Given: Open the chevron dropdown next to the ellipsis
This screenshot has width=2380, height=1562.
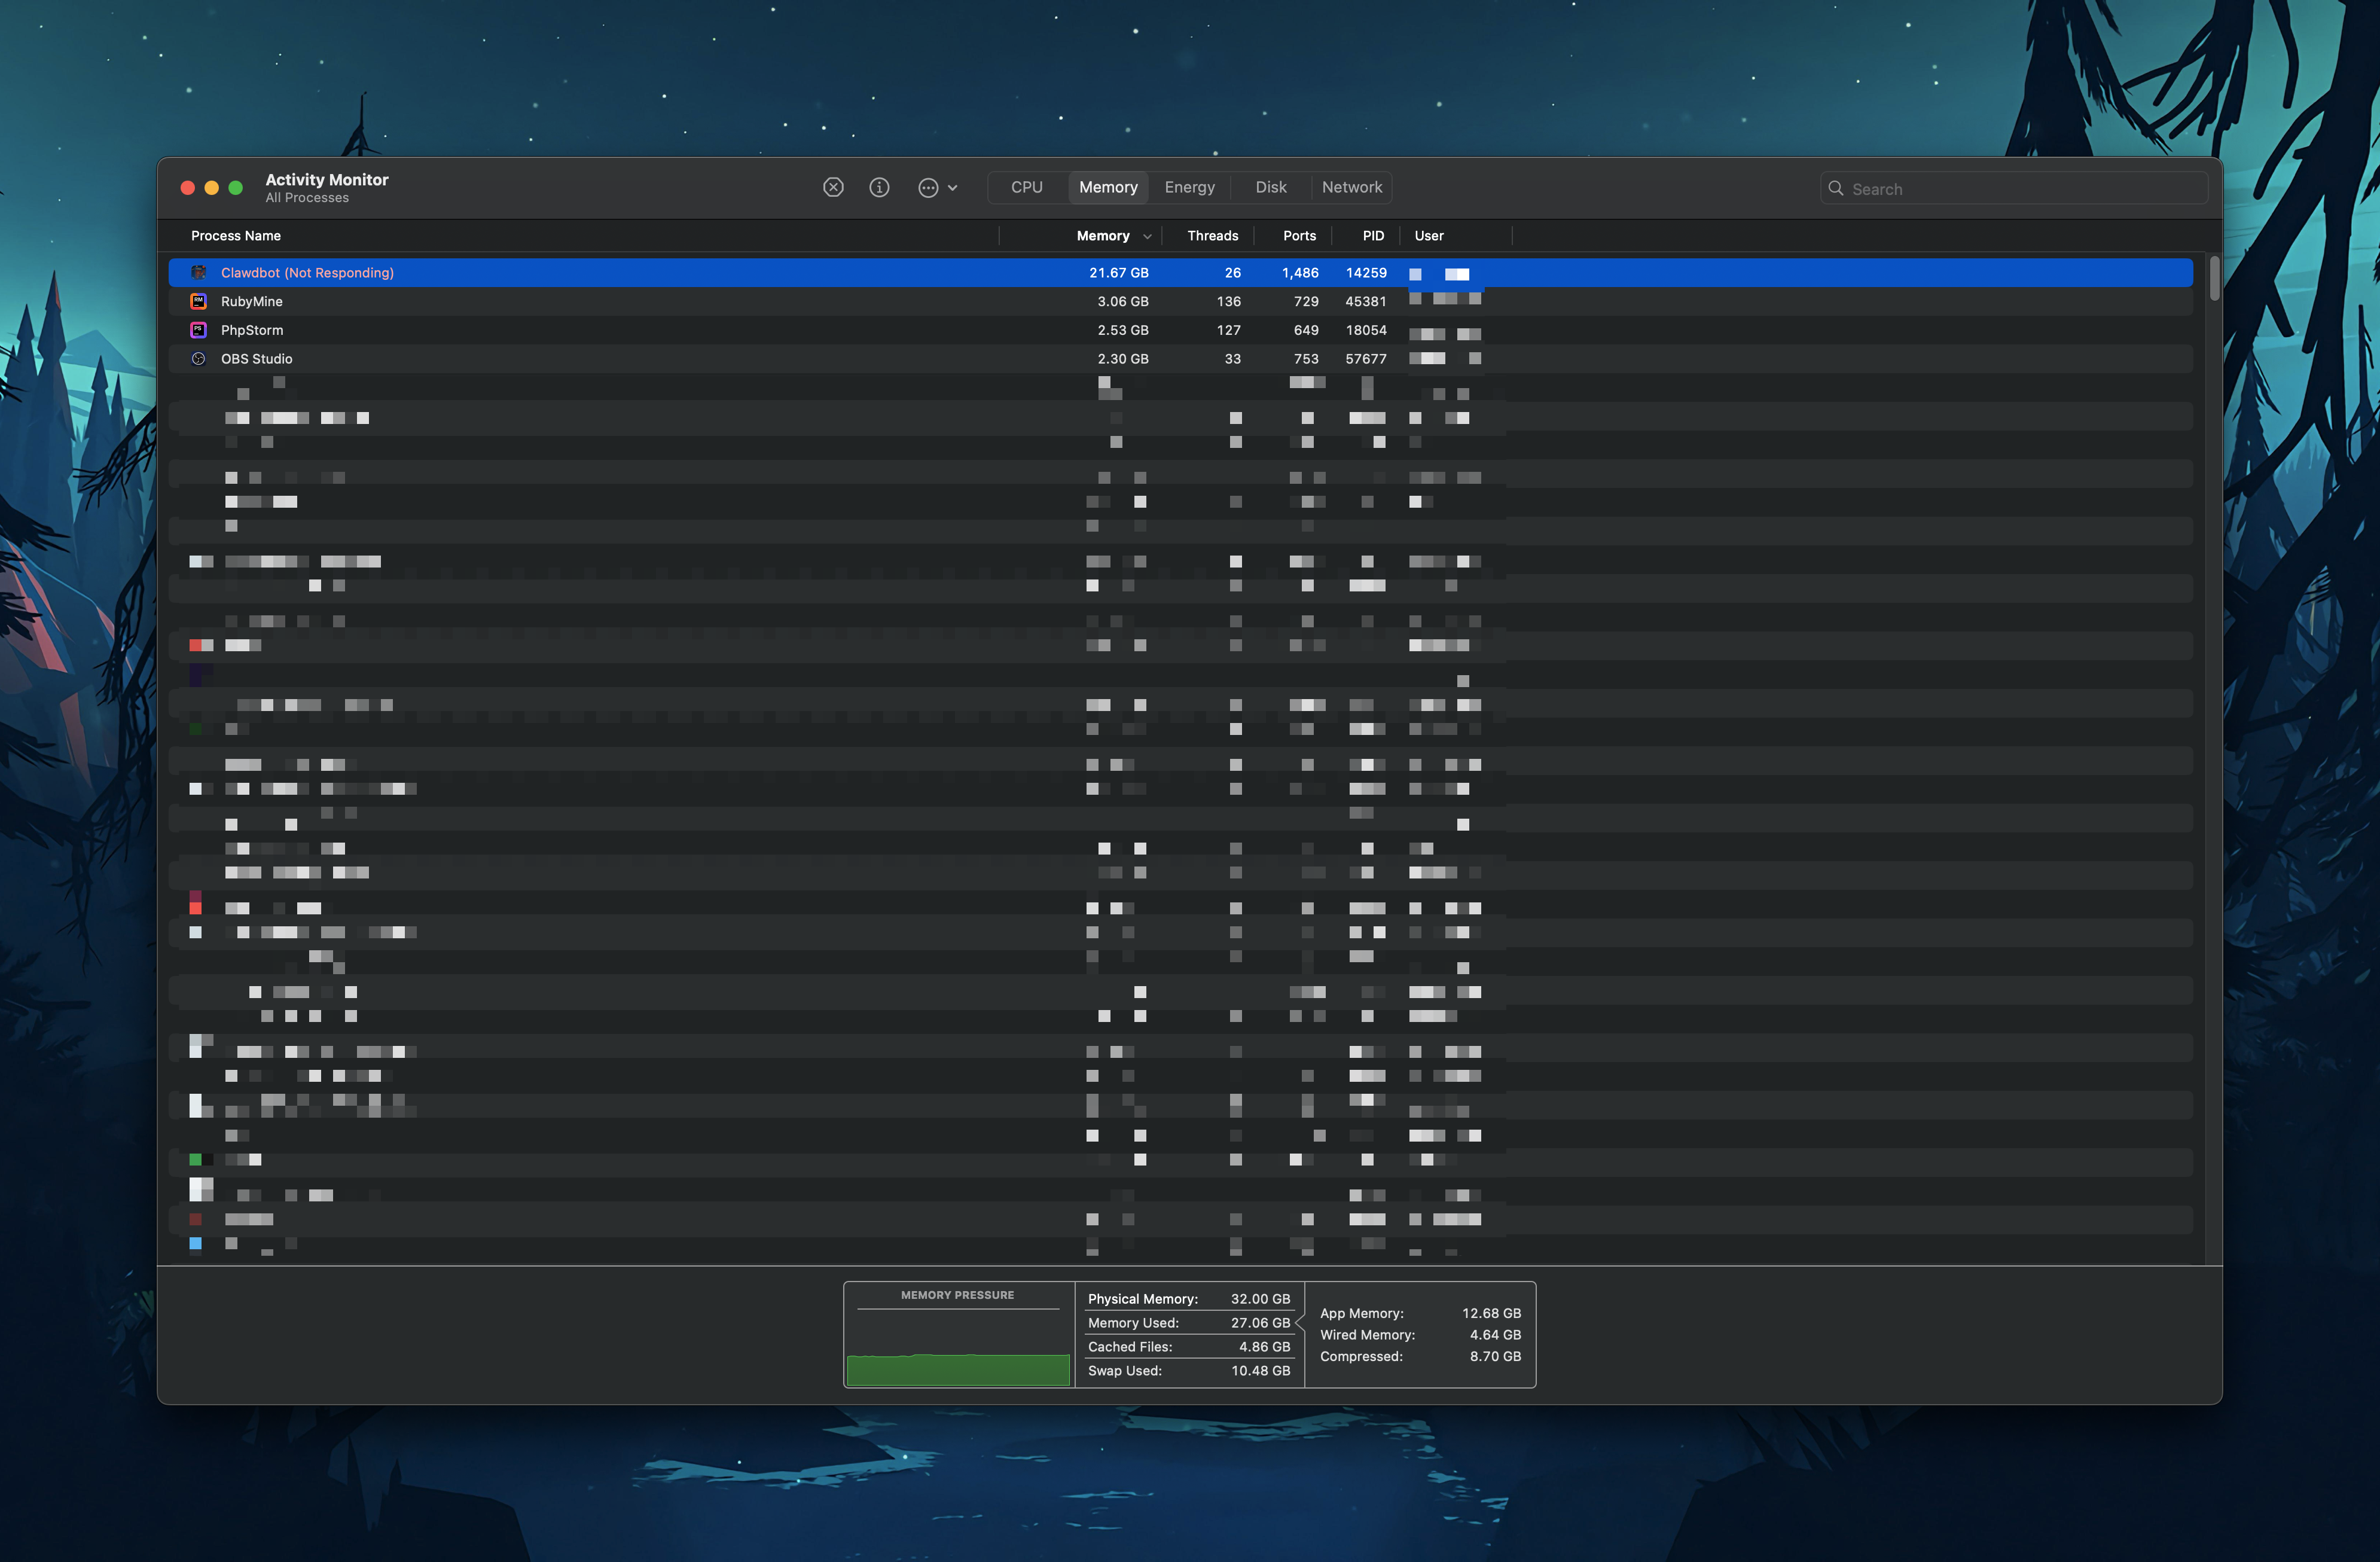Looking at the screenshot, I should [952, 187].
